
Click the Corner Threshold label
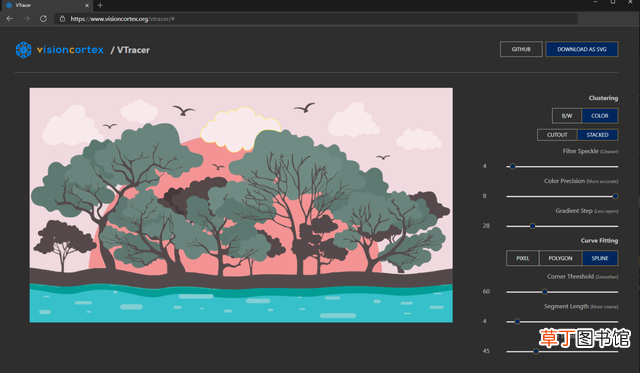(x=582, y=277)
